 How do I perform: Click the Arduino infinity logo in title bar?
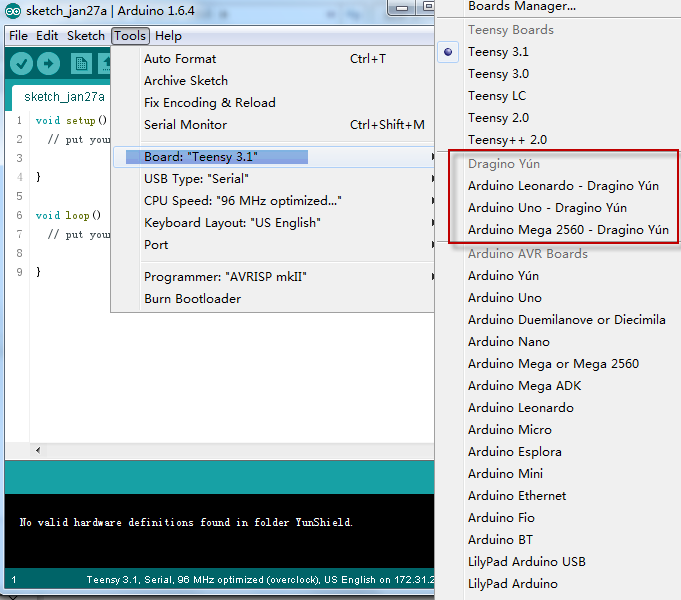[x=13, y=11]
